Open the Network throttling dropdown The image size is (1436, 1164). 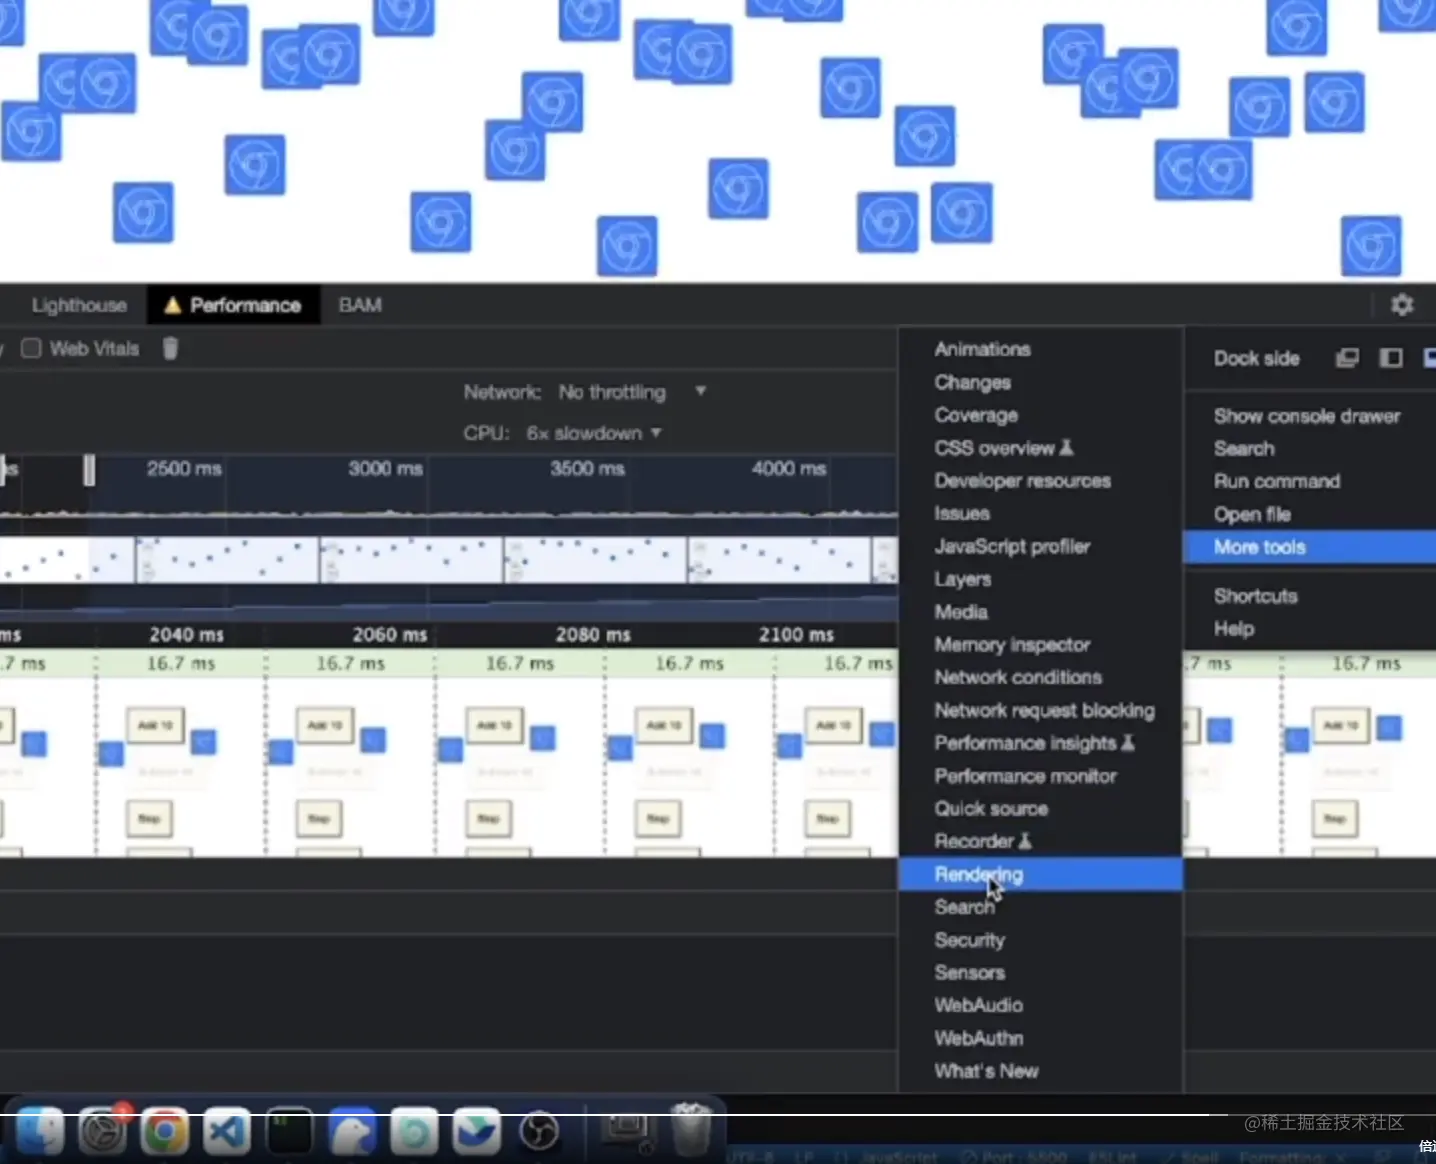(632, 392)
